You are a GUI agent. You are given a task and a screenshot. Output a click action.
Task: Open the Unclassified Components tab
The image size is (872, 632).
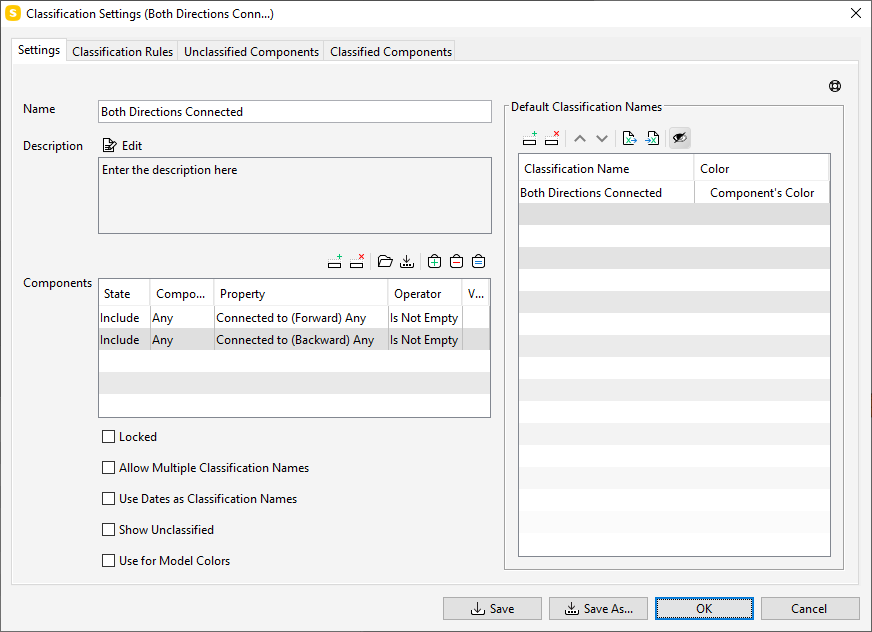251,52
